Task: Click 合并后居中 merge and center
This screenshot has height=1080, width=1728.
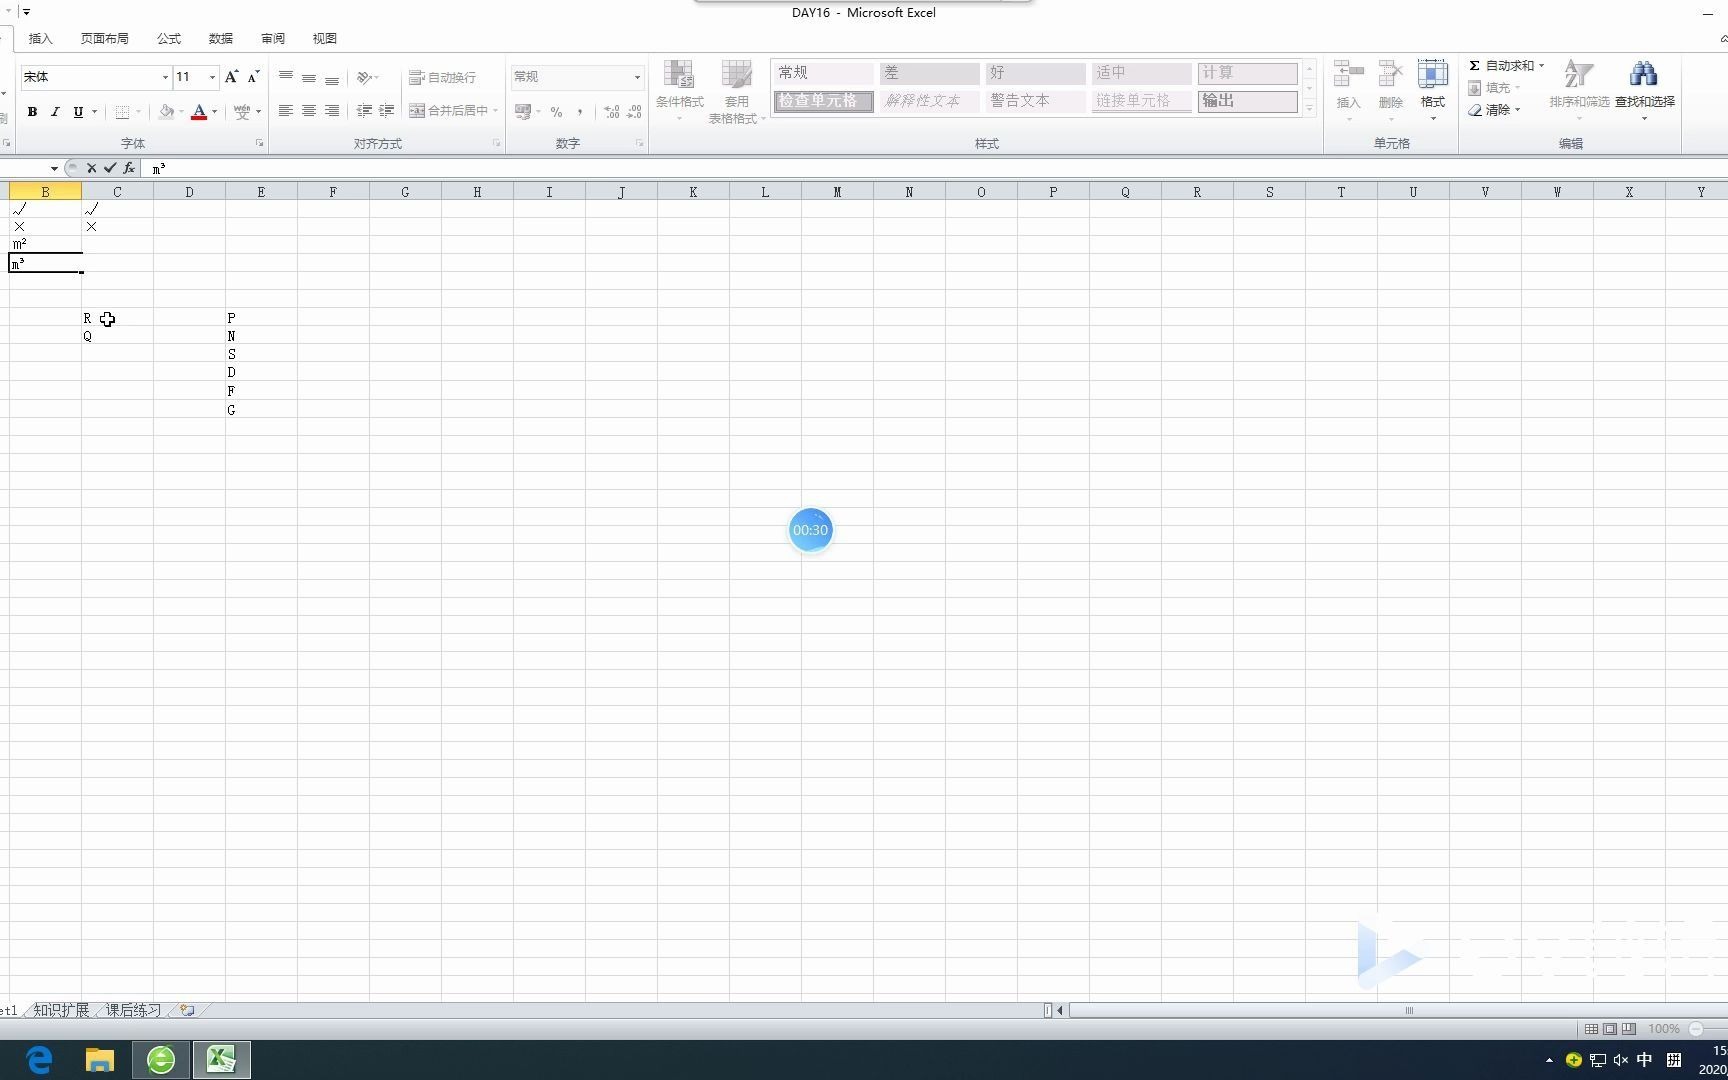Action: (x=448, y=111)
